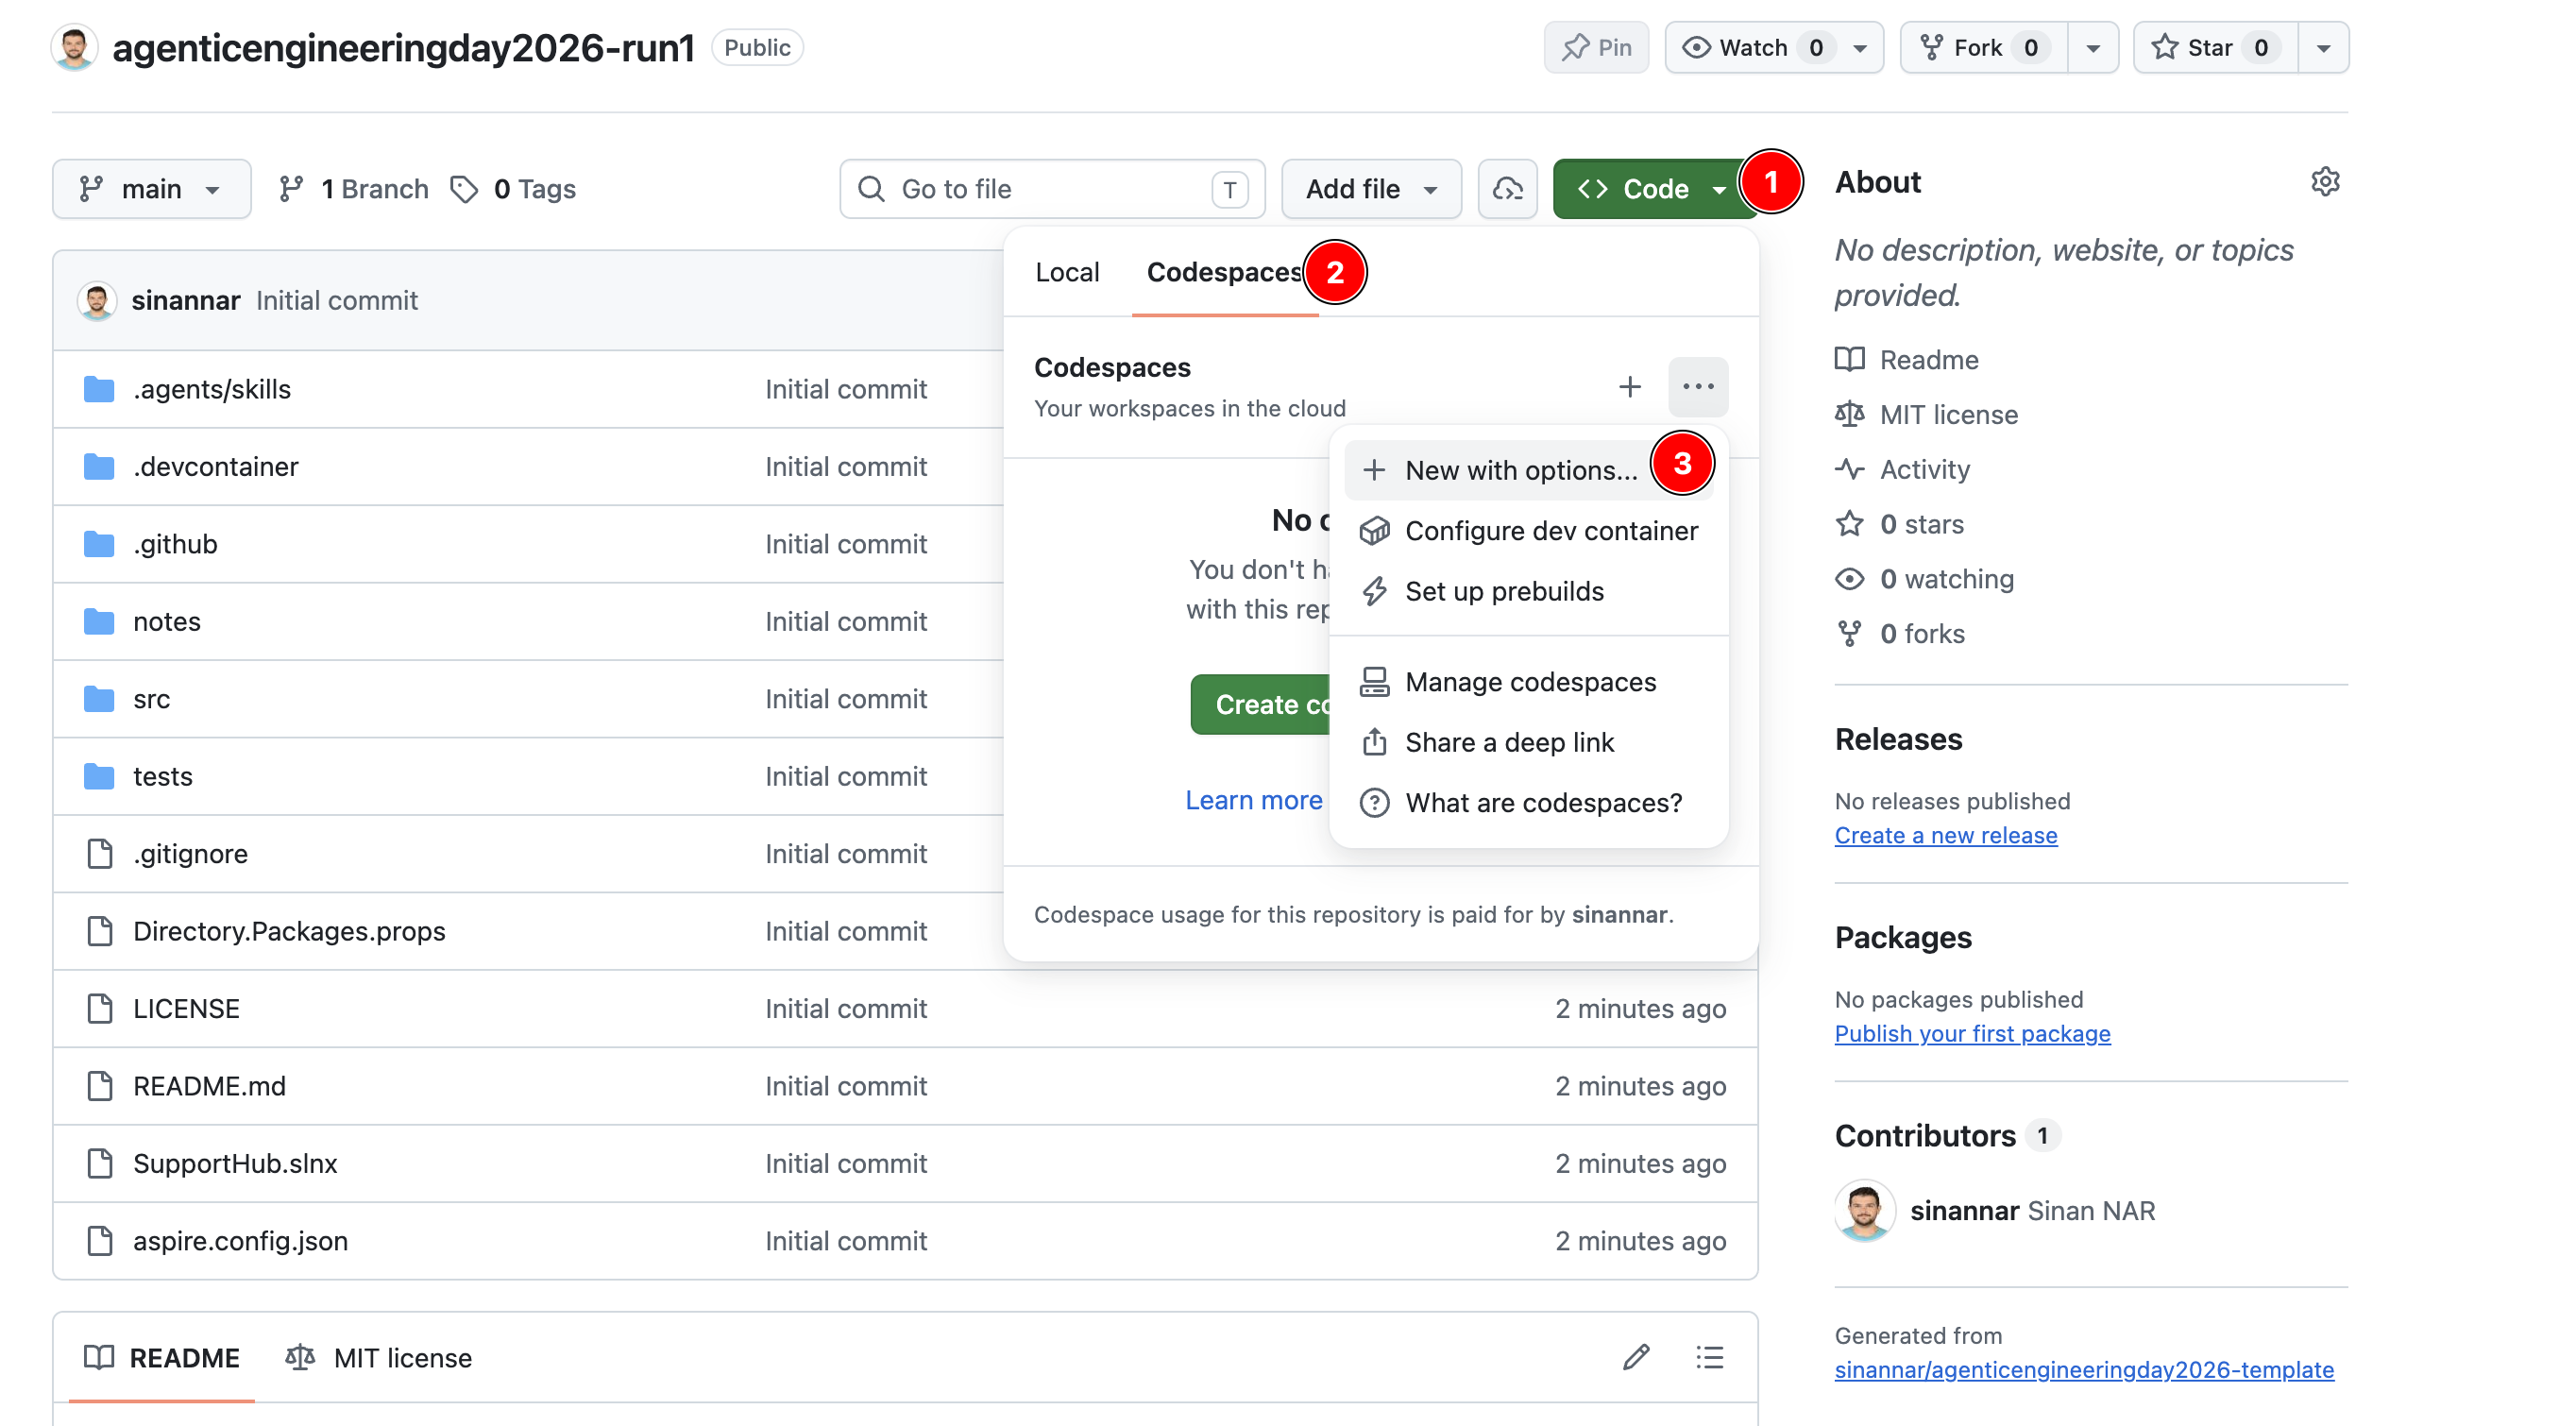Open Activity in About sidebar

[x=1902, y=469]
